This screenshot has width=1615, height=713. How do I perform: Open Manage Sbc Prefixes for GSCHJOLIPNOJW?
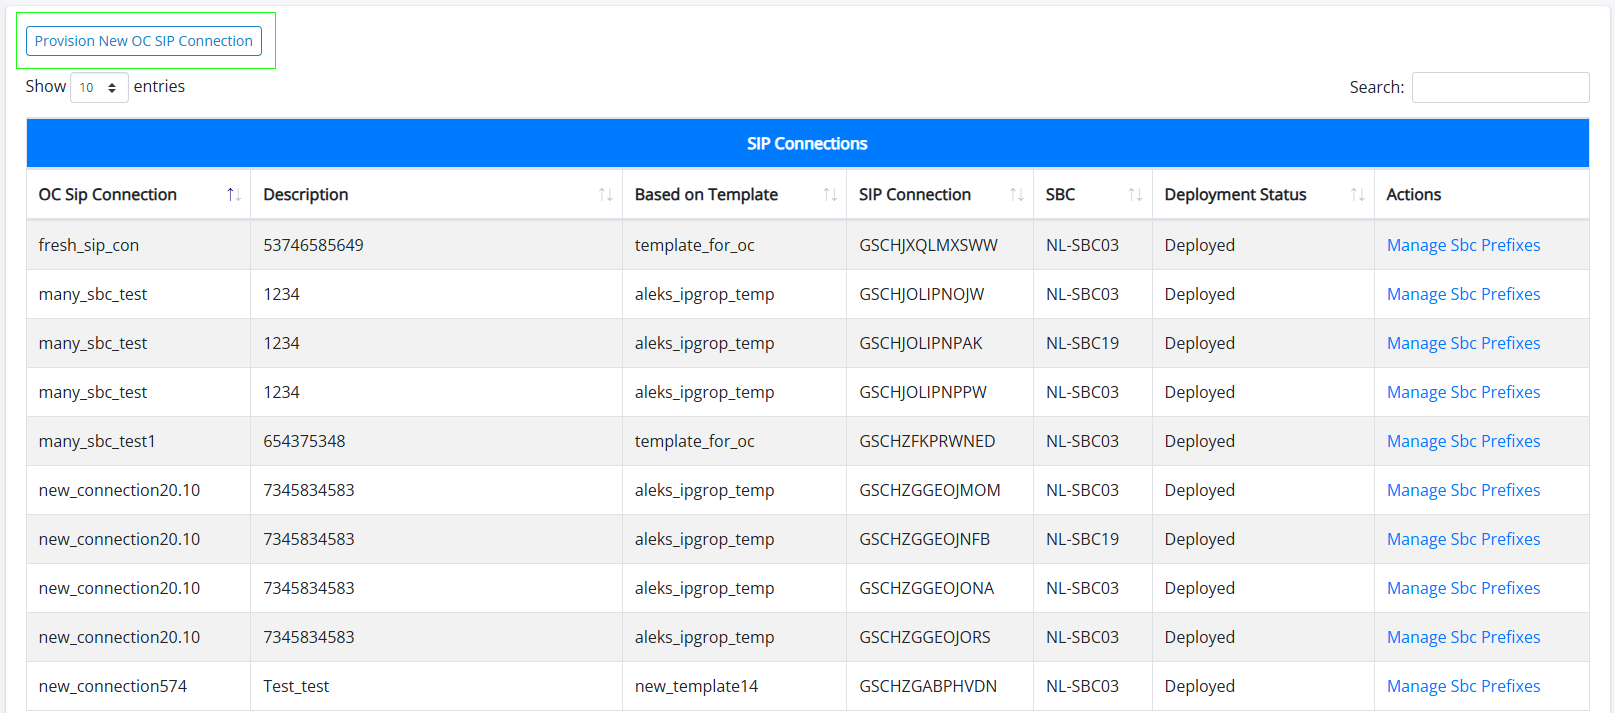click(x=1462, y=294)
